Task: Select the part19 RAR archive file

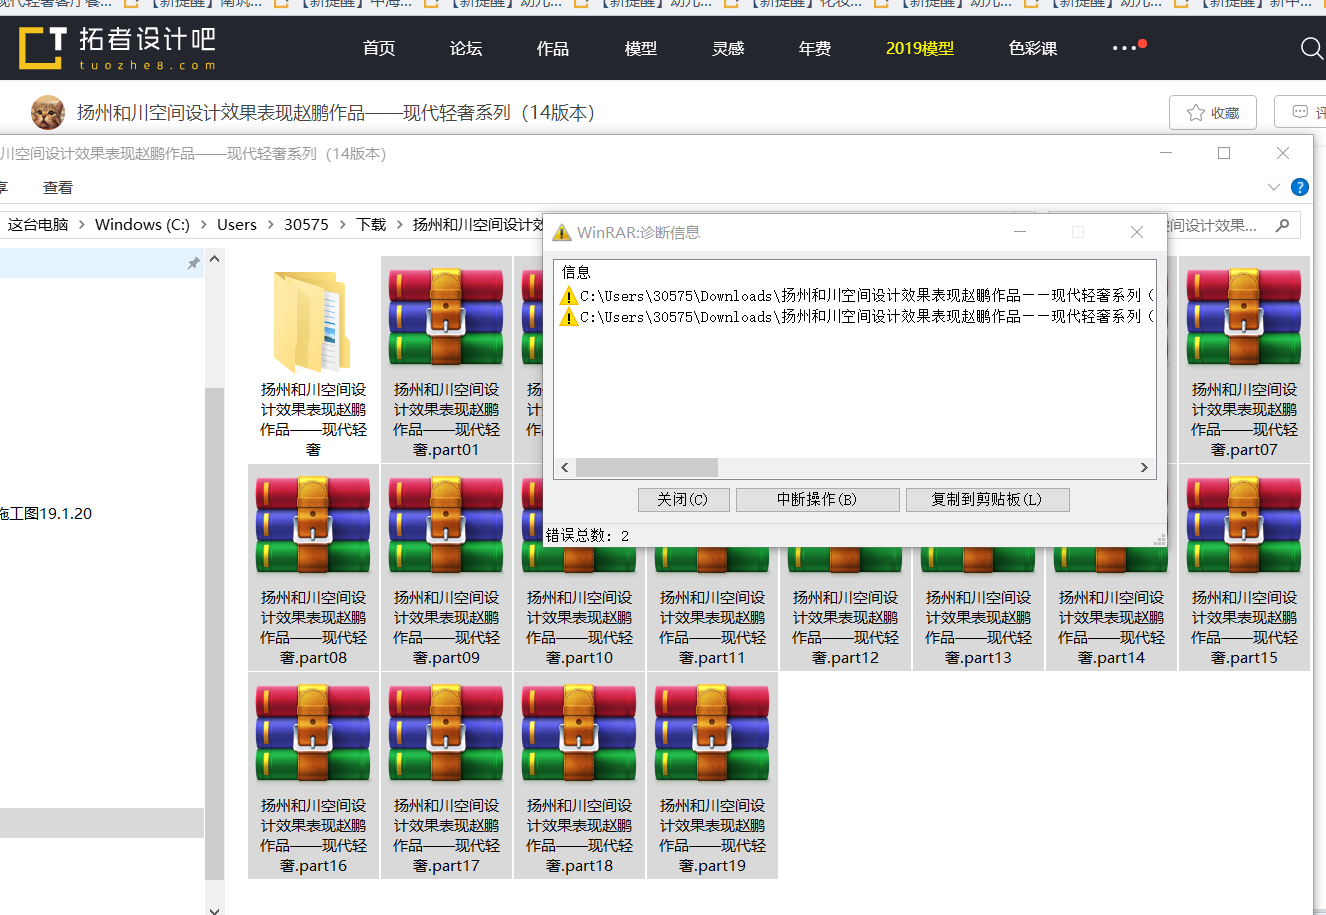Action: [712, 776]
